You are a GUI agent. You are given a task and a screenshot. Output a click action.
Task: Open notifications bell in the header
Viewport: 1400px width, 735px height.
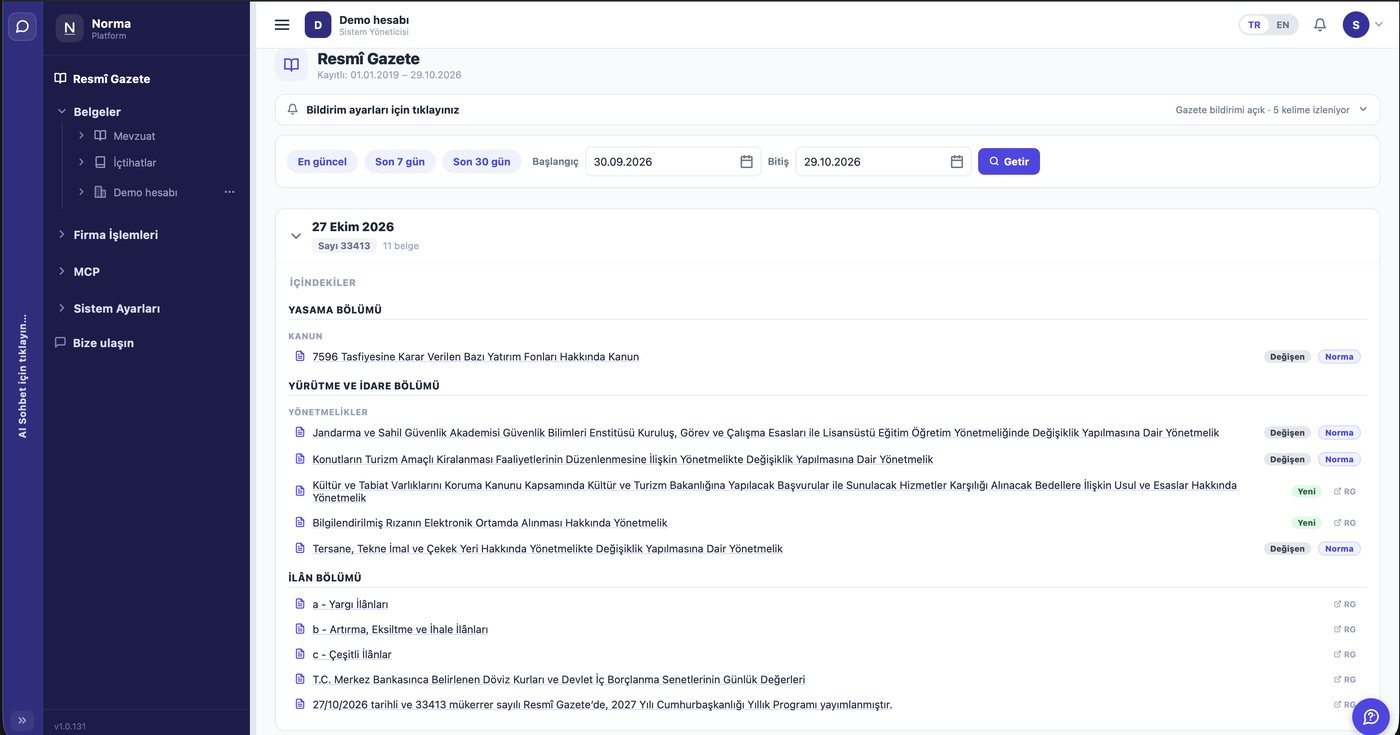pos(1320,25)
